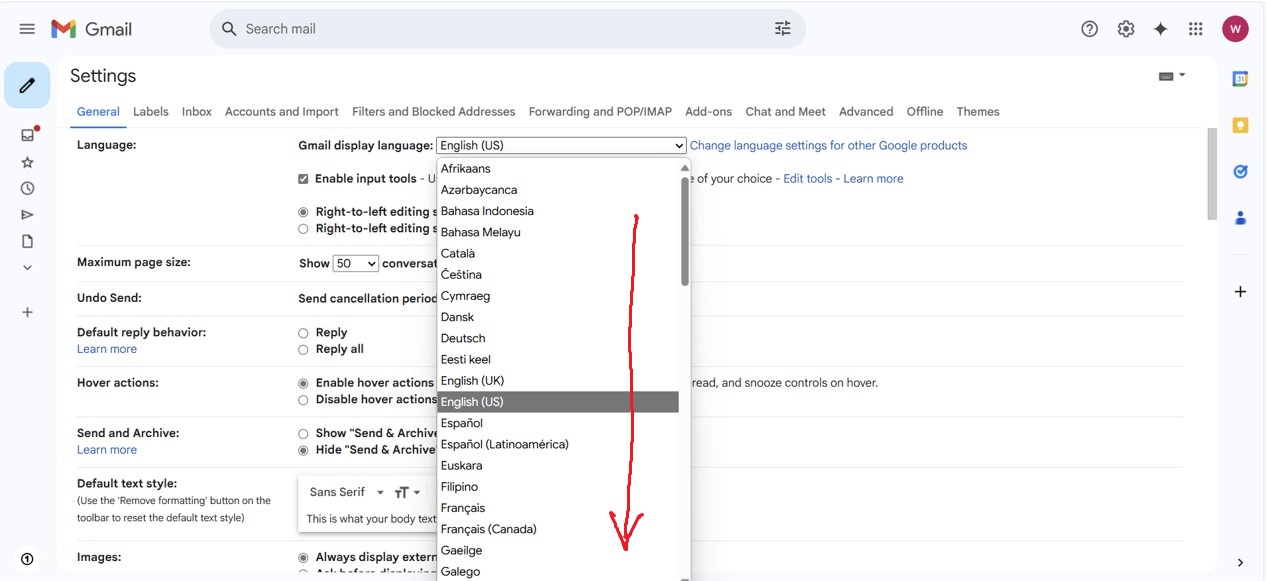Image resolution: width=1266 pixels, height=581 pixels.
Task: Select Reply default behavior
Action: (303, 333)
